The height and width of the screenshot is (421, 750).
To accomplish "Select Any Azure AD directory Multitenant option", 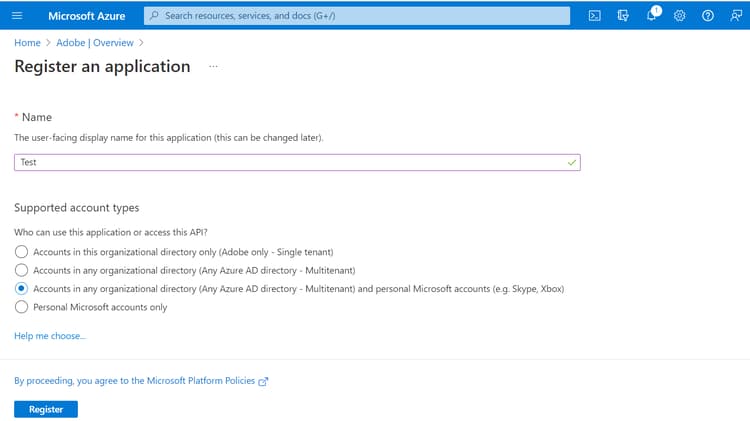I will (22, 270).
